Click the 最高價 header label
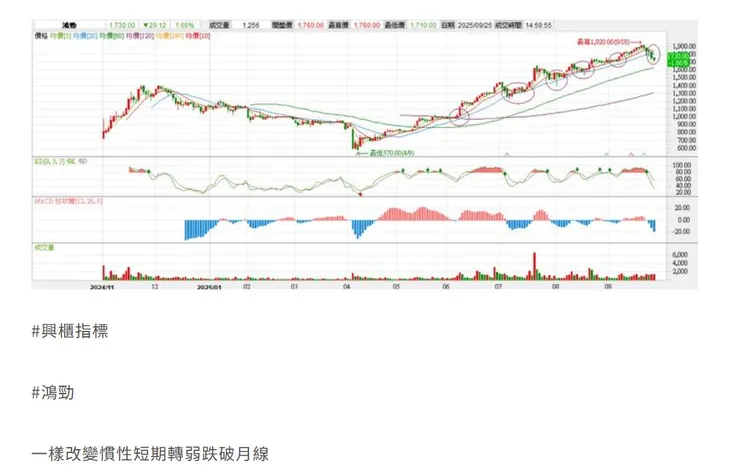This screenshot has width=740, height=474. 338,25
